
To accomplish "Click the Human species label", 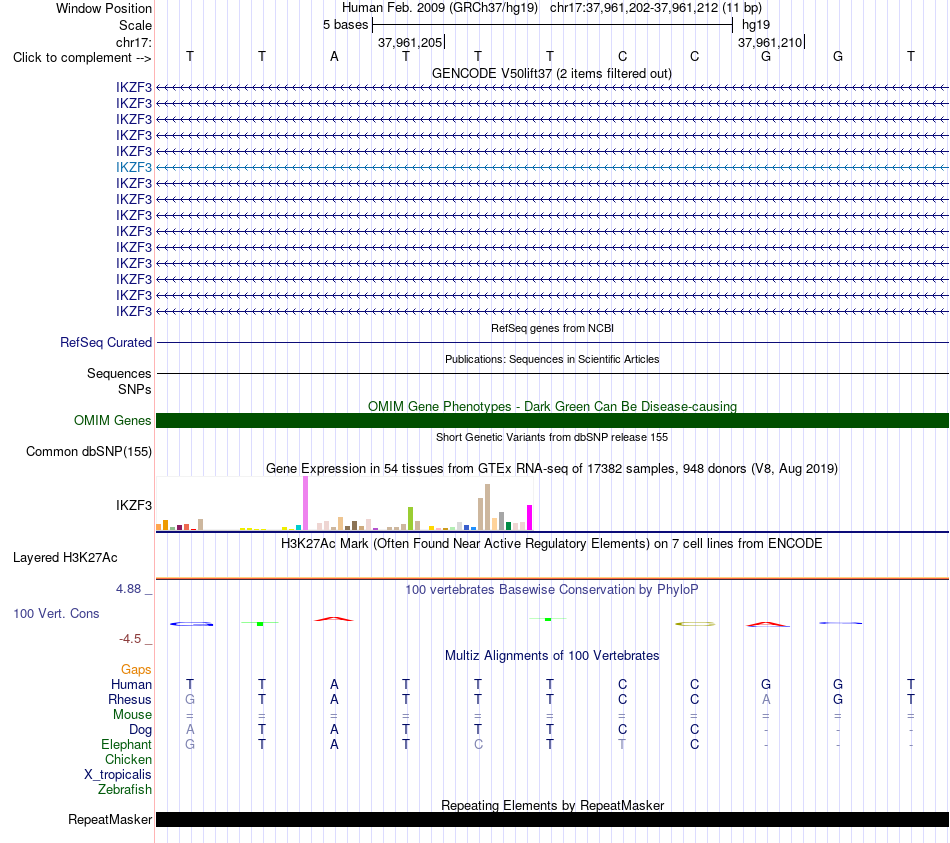I will (131, 684).
